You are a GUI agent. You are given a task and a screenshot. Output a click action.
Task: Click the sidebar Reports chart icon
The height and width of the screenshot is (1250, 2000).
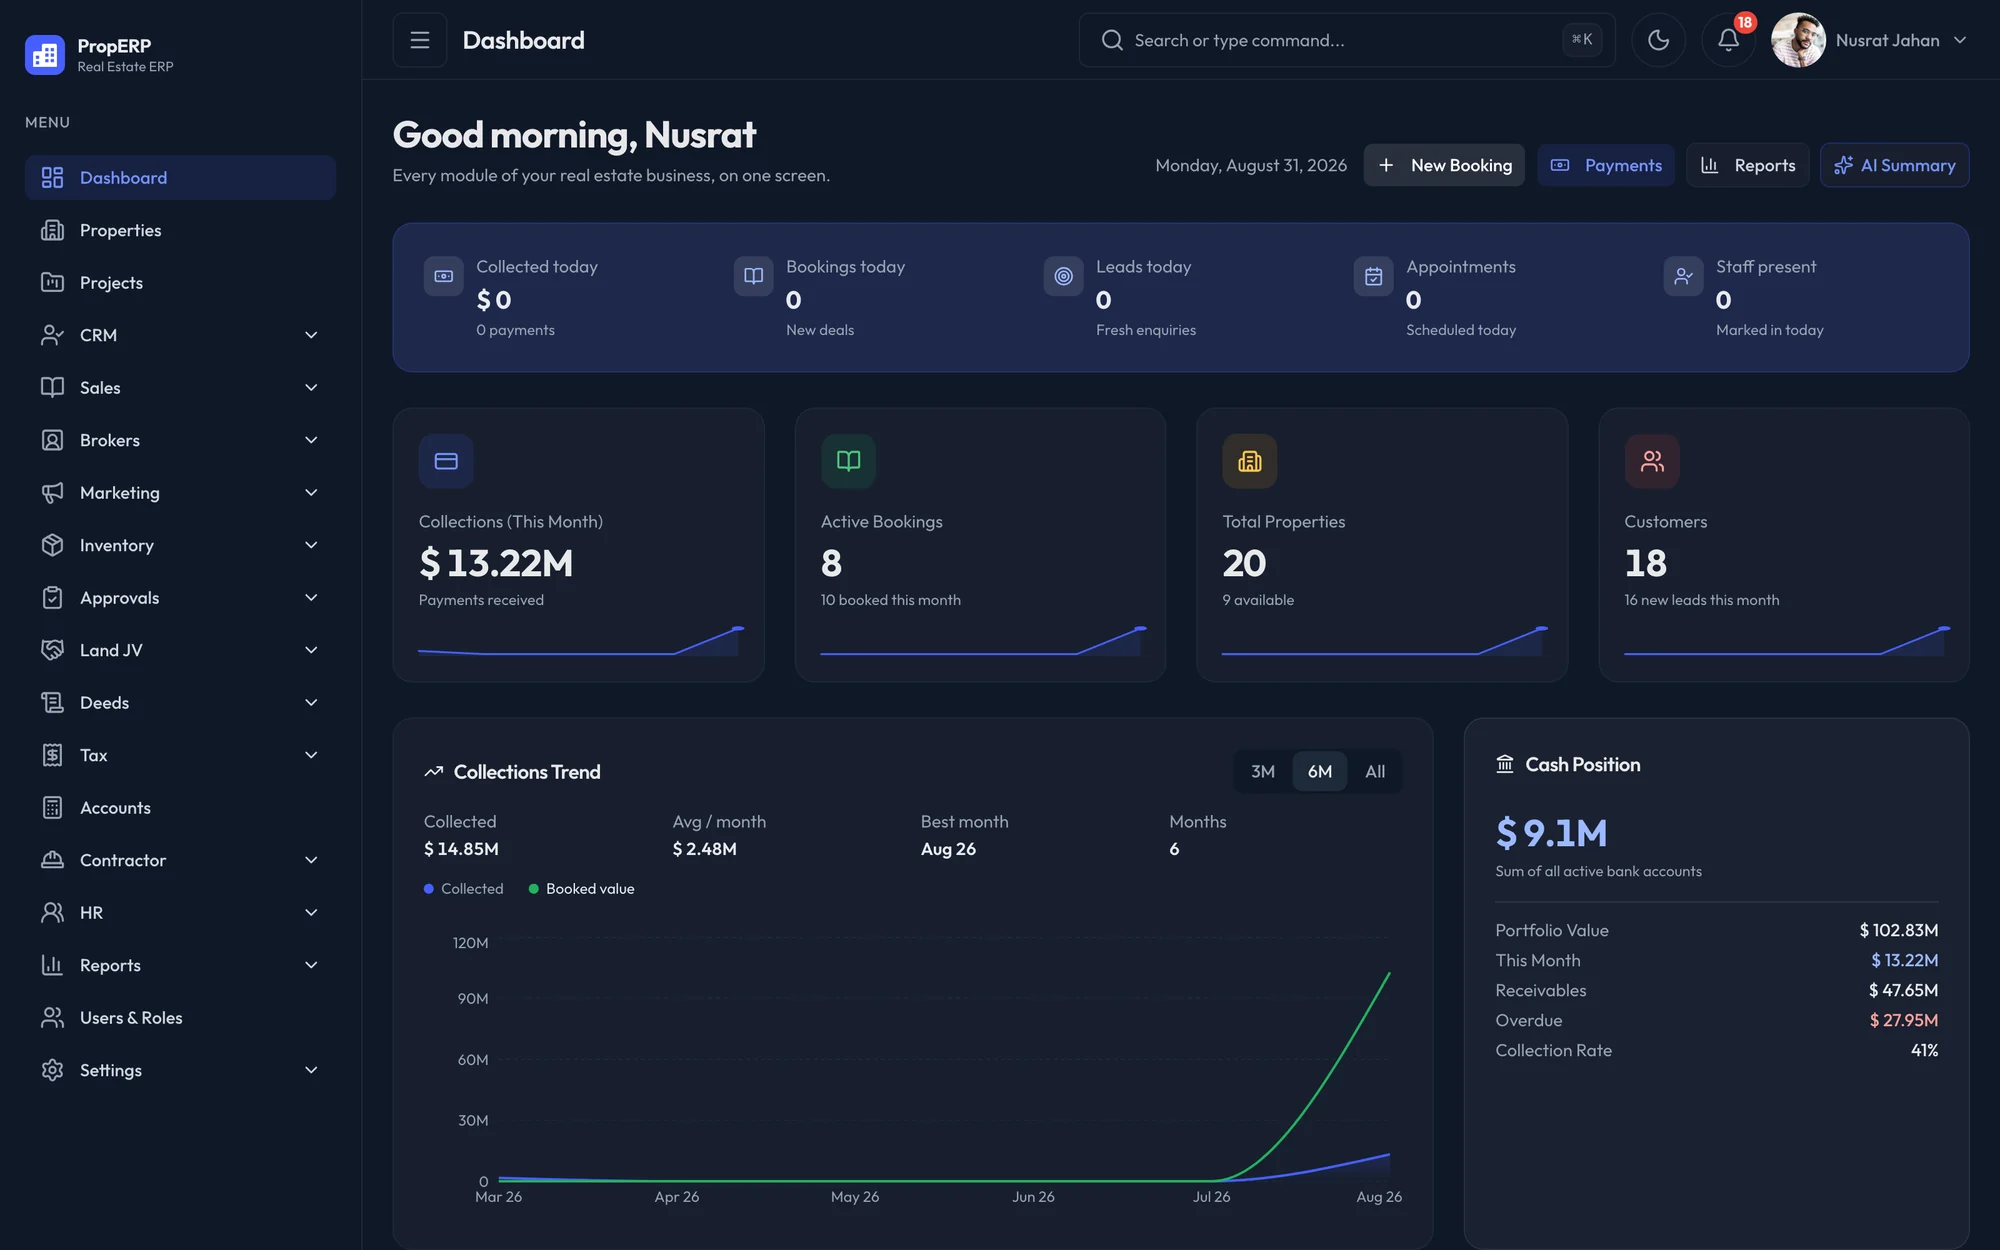pos(52,965)
